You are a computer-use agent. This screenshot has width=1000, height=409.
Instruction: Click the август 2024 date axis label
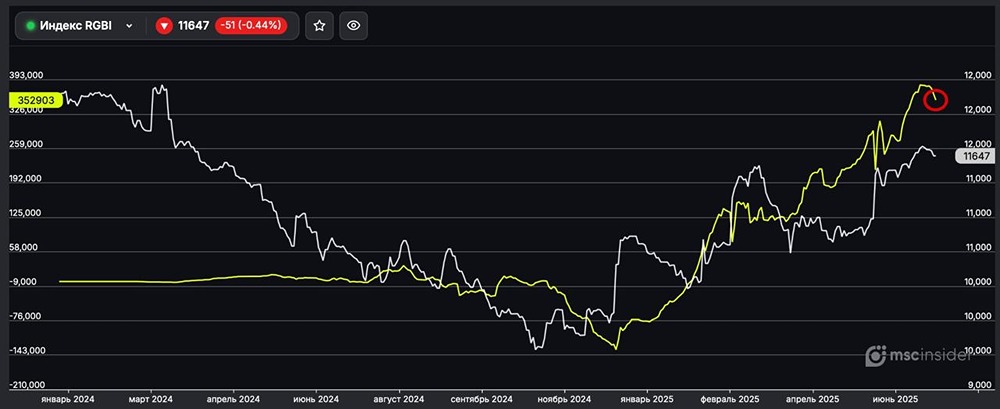(399, 397)
